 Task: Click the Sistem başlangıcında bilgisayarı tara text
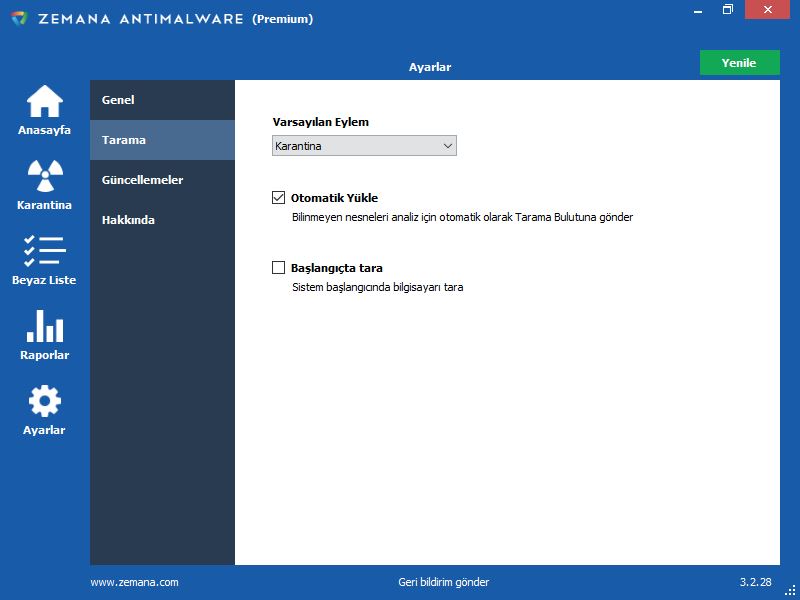378,287
